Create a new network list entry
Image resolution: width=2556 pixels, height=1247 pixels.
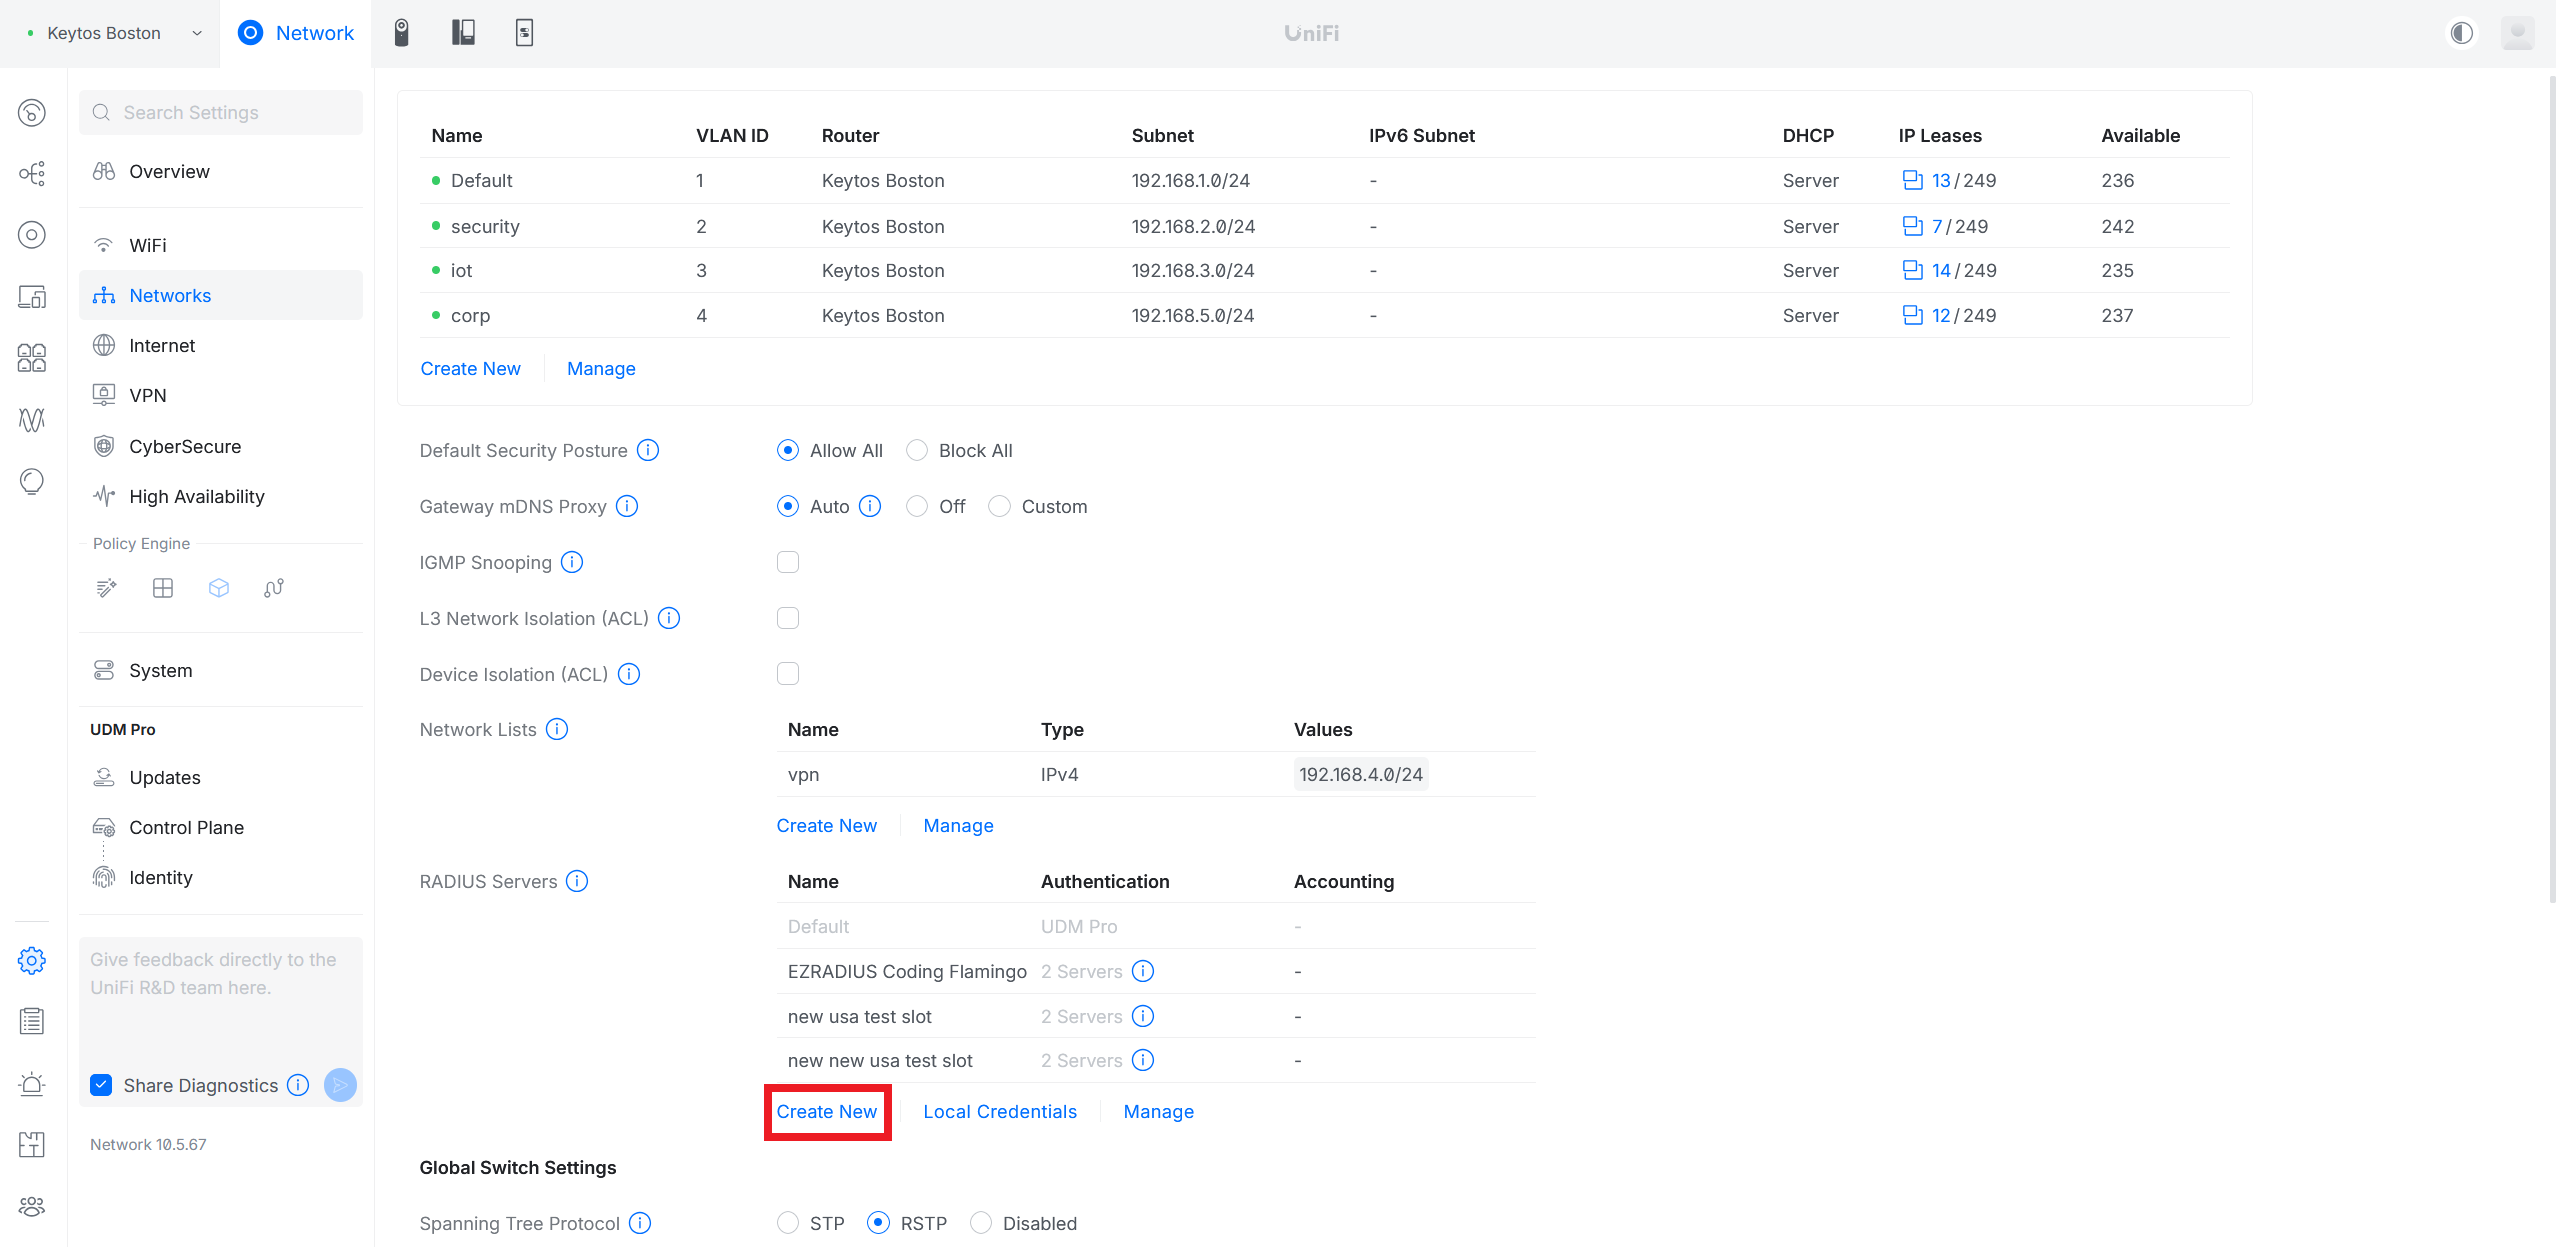click(x=826, y=825)
